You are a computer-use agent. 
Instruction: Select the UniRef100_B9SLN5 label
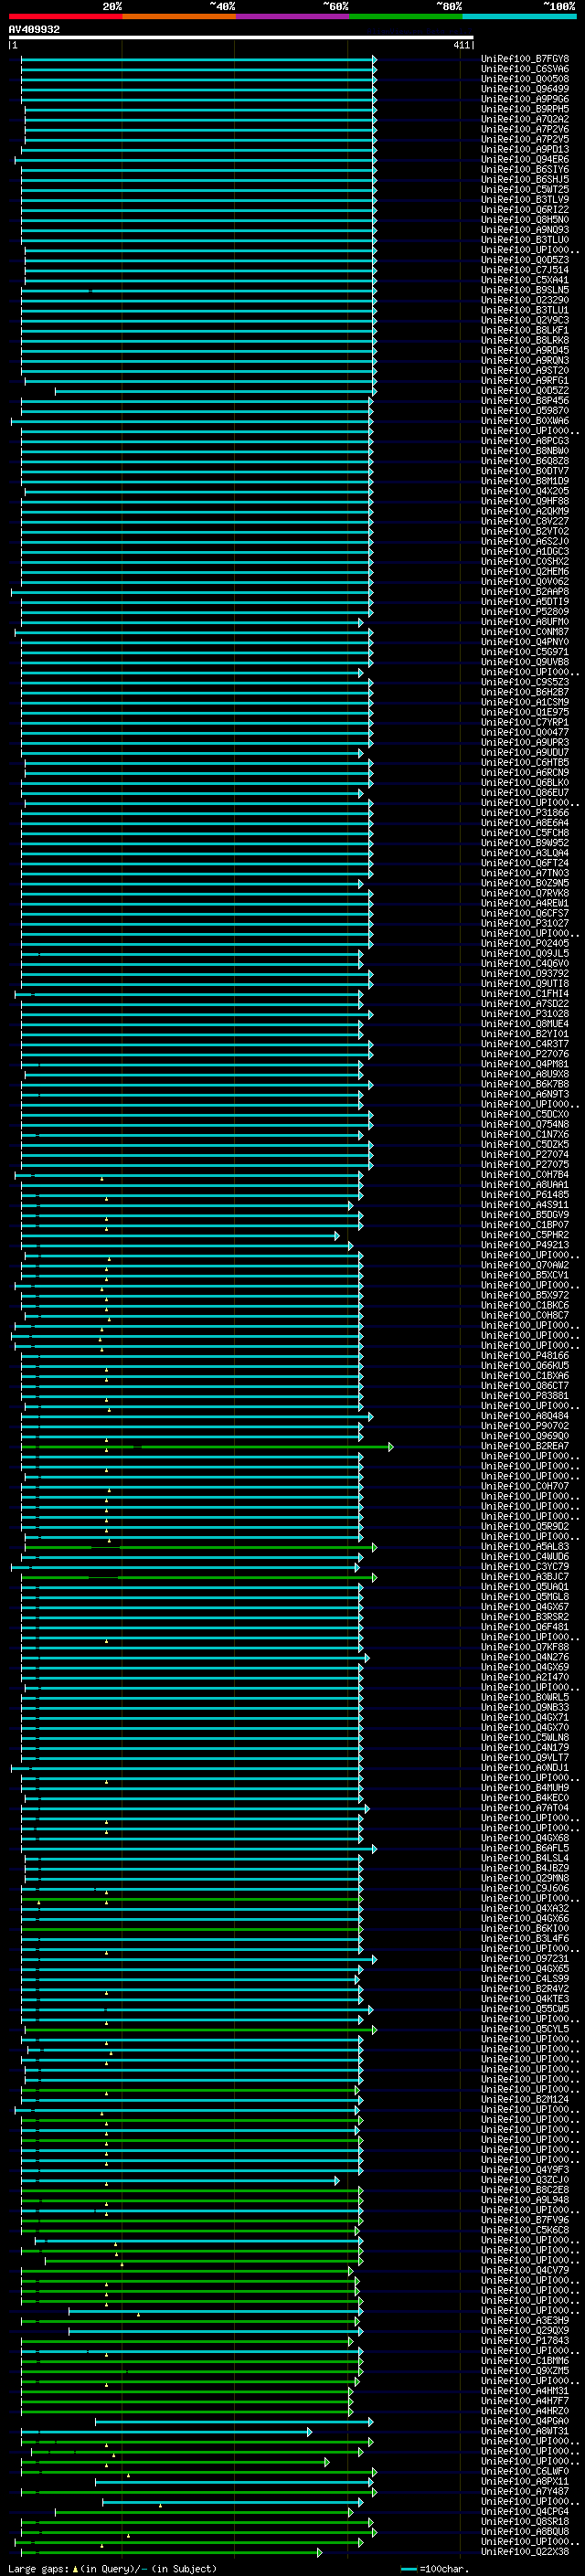point(525,290)
